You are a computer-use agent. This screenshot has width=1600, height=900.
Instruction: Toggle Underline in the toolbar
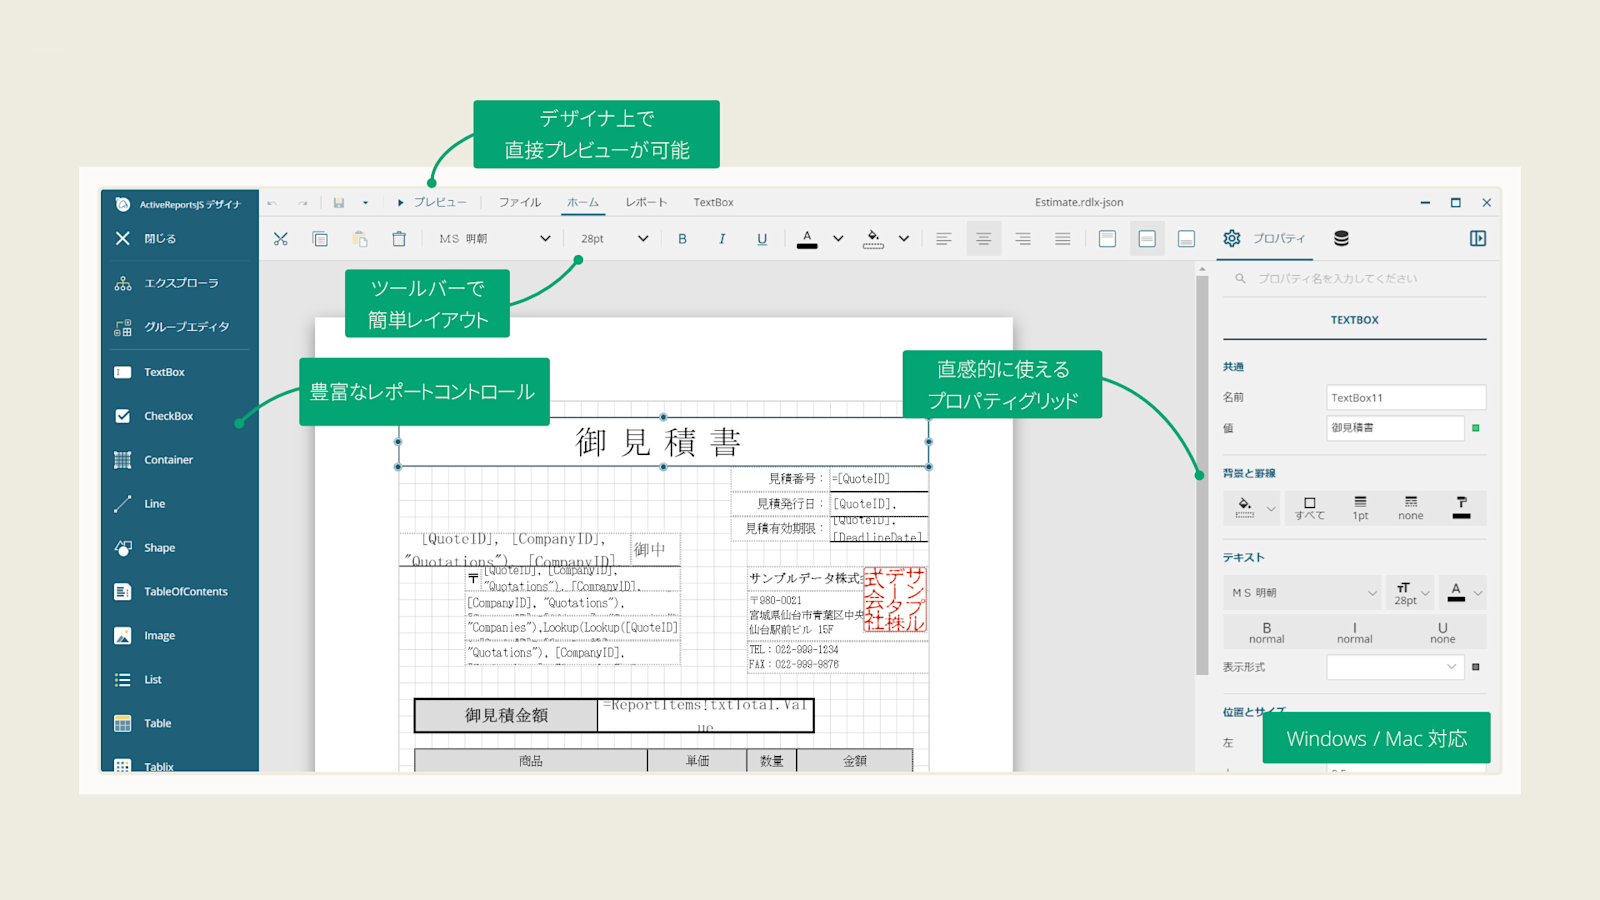tap(762, 239)
